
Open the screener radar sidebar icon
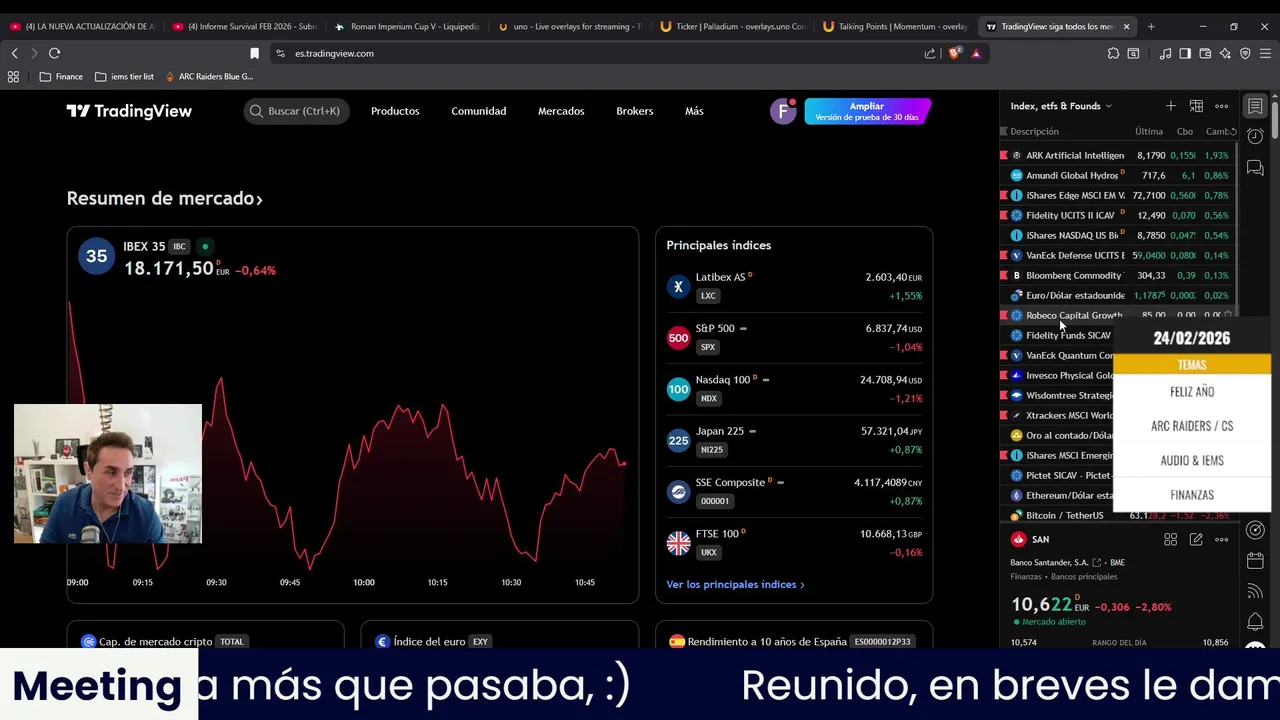[x=1255, y=529]
